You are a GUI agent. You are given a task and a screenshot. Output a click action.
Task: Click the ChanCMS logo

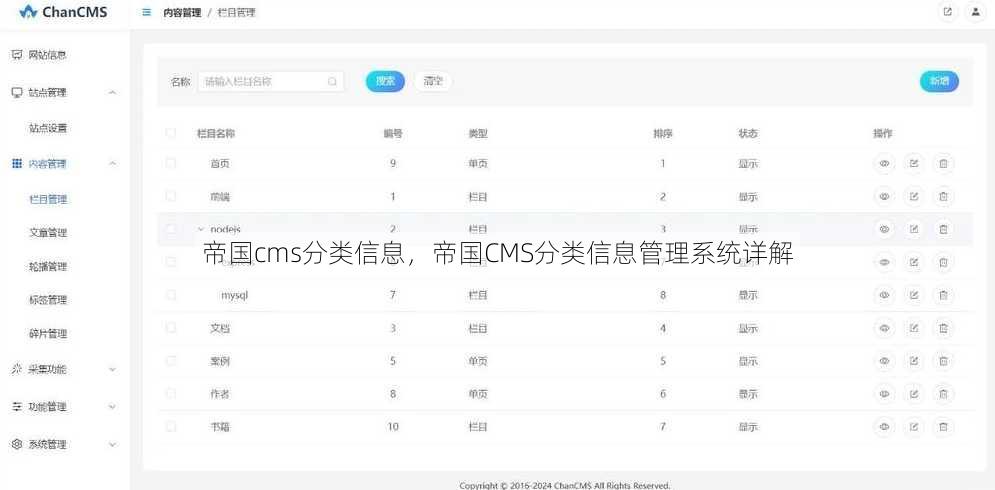pos(63,12)
